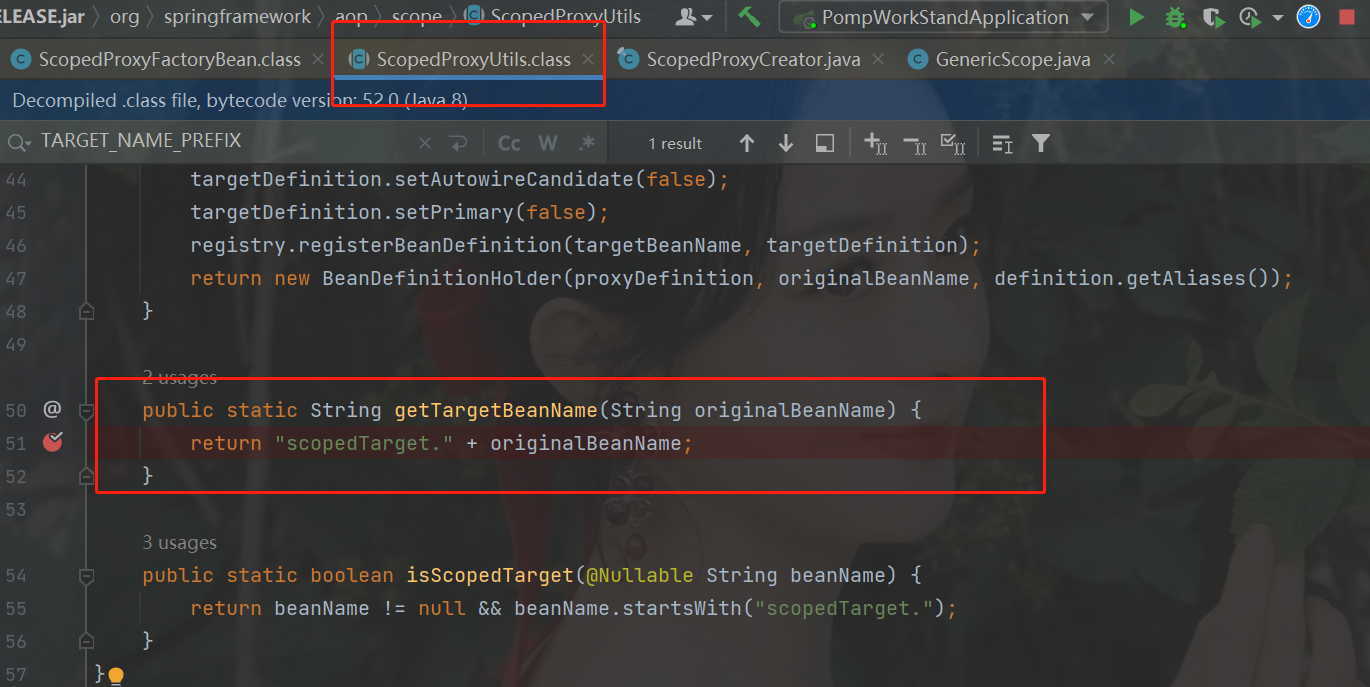Open the PompWorkStandApplication run configuration dropdown
Screen dimensions: 1370x687
coord(943,17)
